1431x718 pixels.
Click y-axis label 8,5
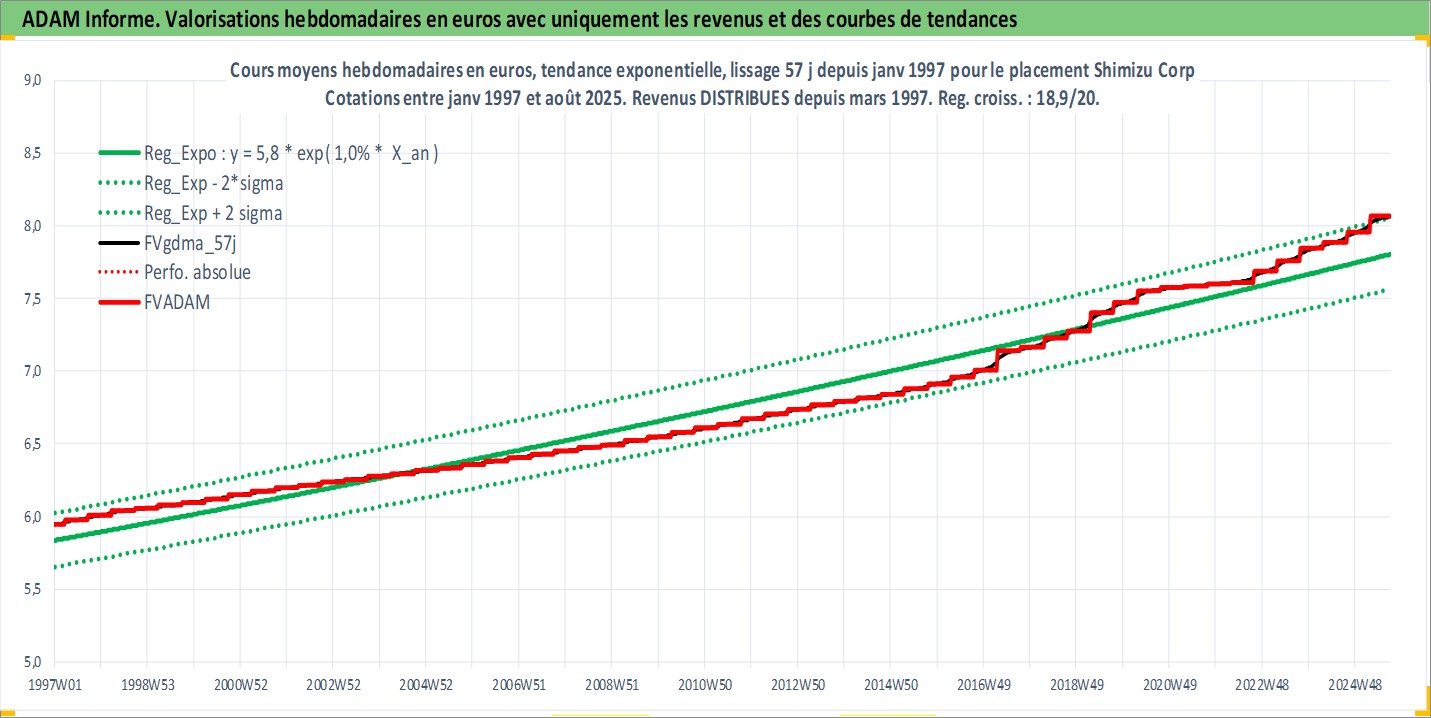click(30, 153)
